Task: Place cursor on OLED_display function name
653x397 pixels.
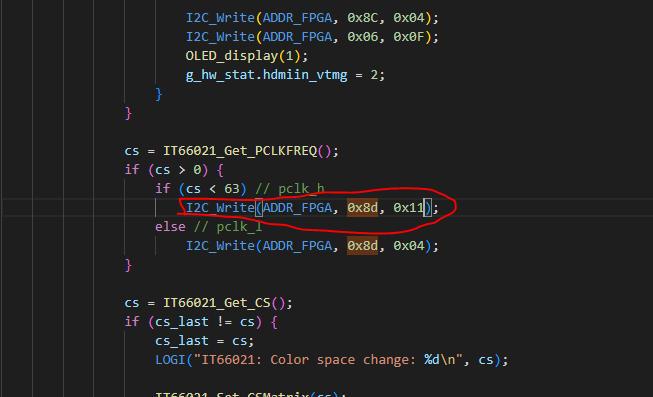Action: 232,56
